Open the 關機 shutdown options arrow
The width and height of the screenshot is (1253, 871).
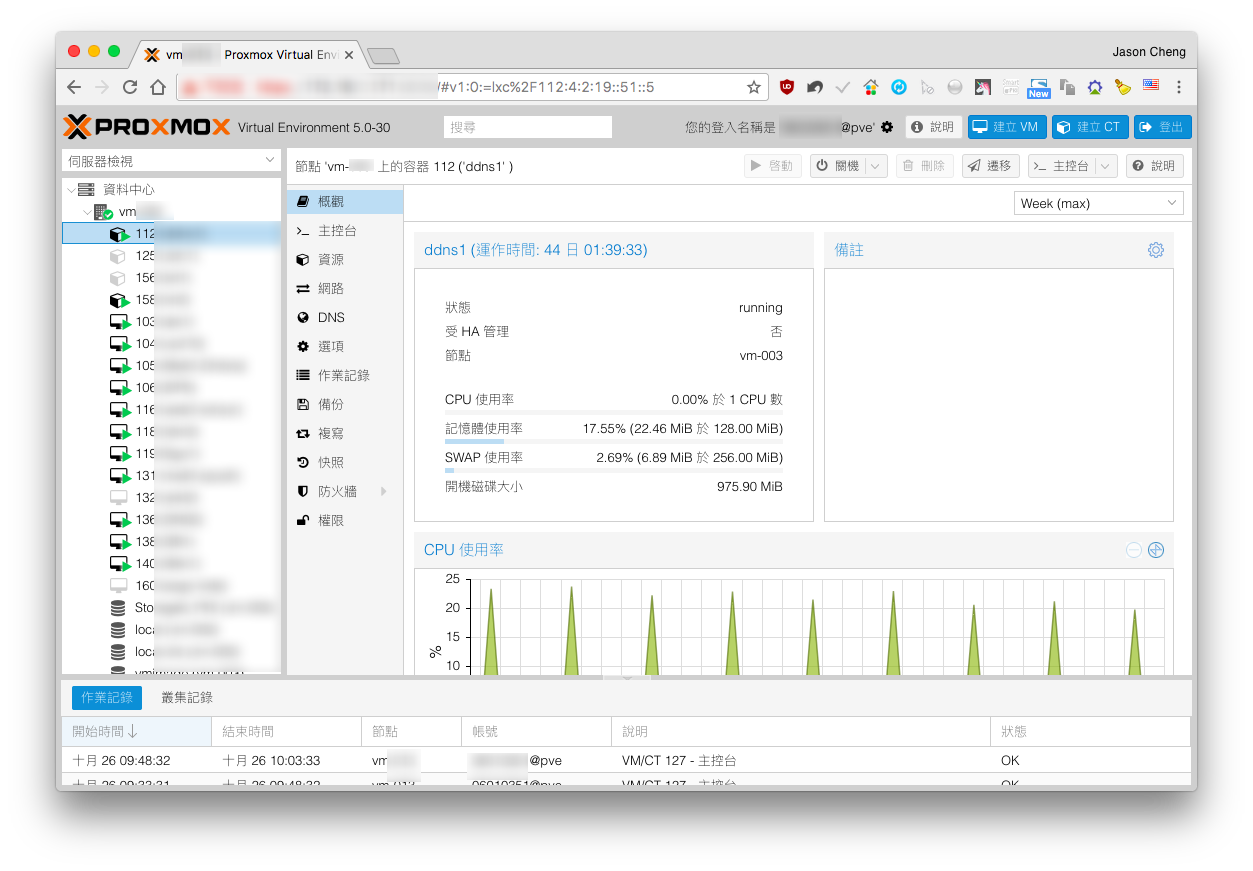(x=876, y=166)
